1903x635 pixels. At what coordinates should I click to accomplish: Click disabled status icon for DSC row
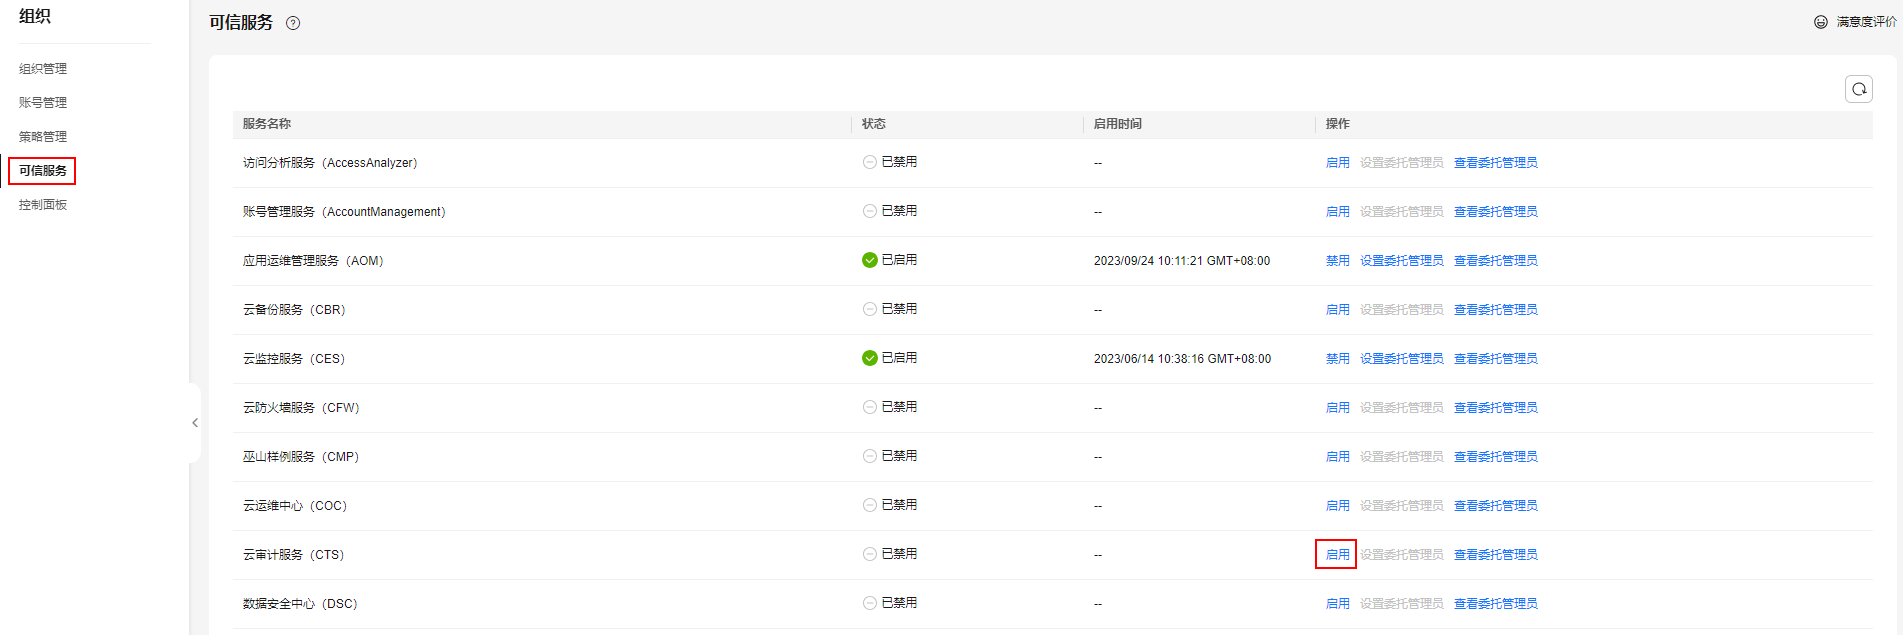click(870, 603)
